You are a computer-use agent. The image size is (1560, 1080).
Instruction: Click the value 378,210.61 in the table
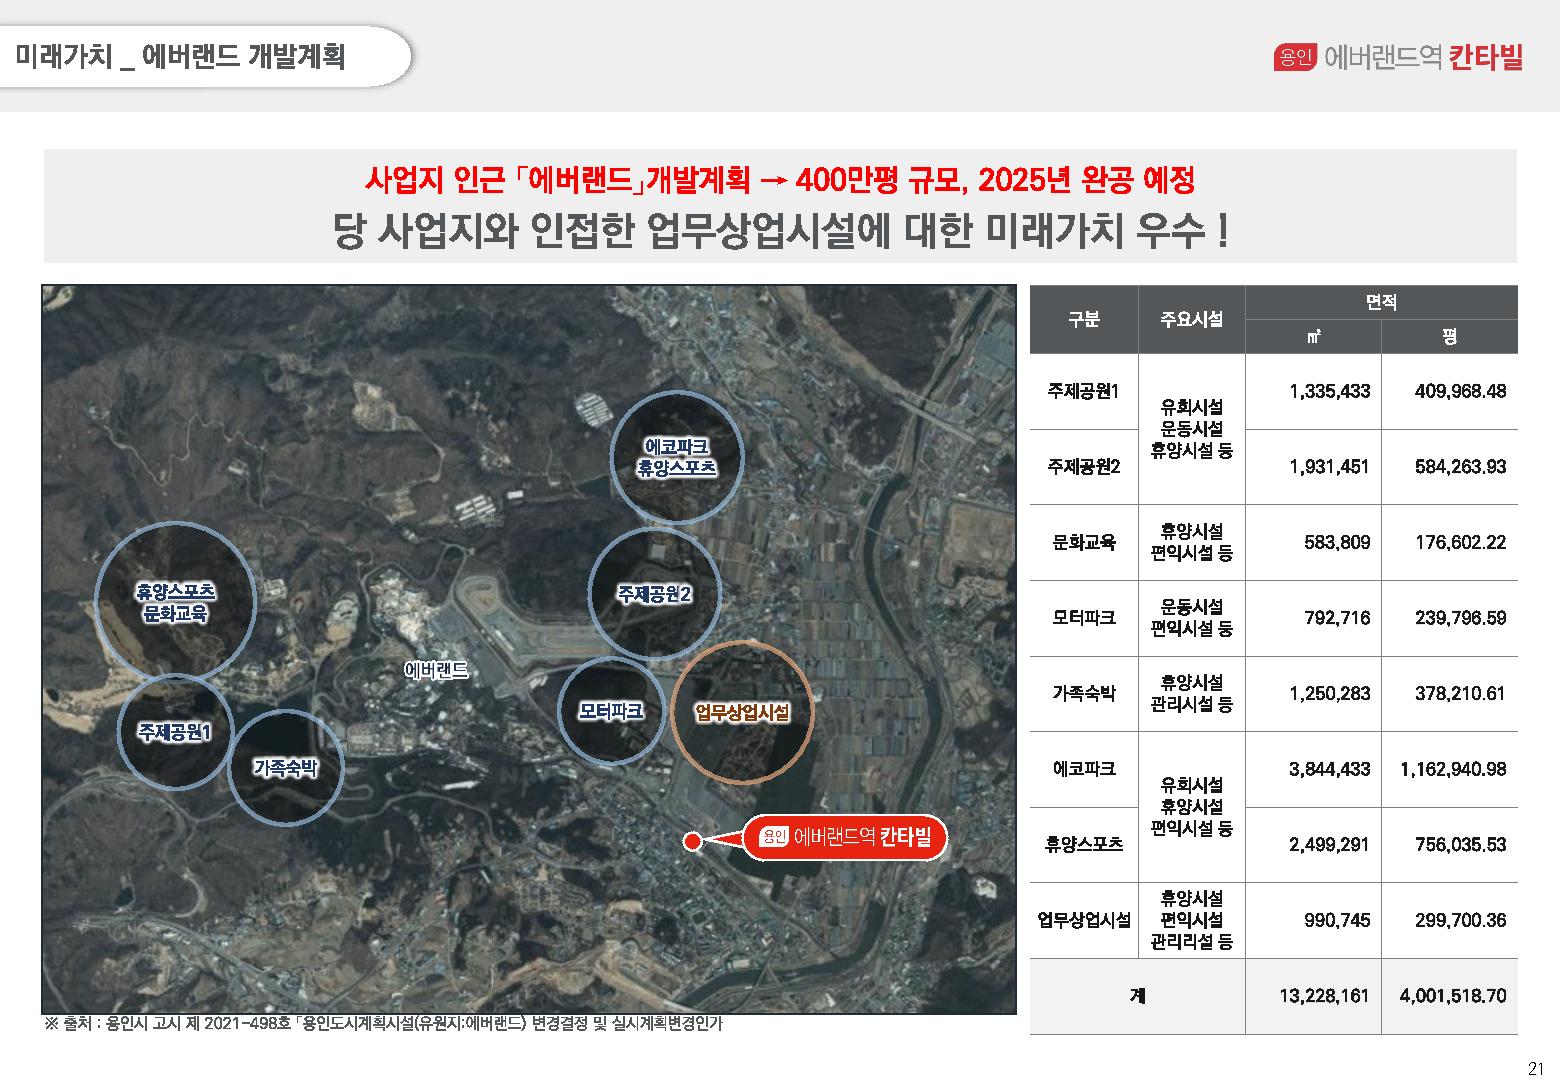pos(1461,693)
